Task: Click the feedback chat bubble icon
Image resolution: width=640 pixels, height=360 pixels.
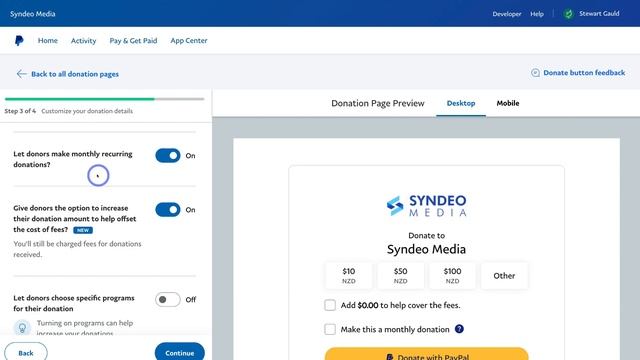Action: 535,73
